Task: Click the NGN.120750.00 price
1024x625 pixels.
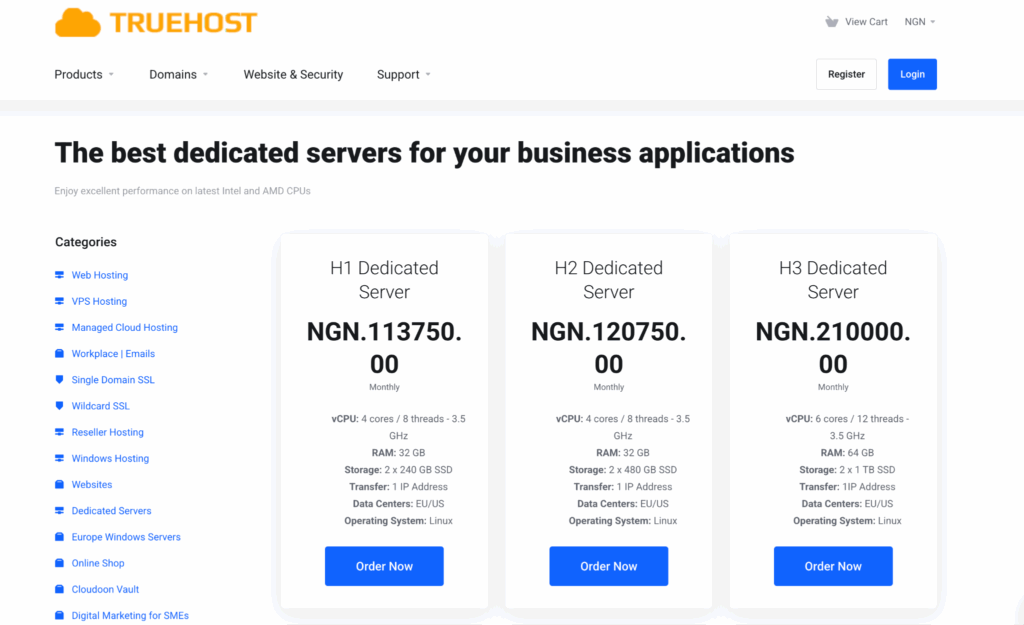Action: [x=609, y=347]
